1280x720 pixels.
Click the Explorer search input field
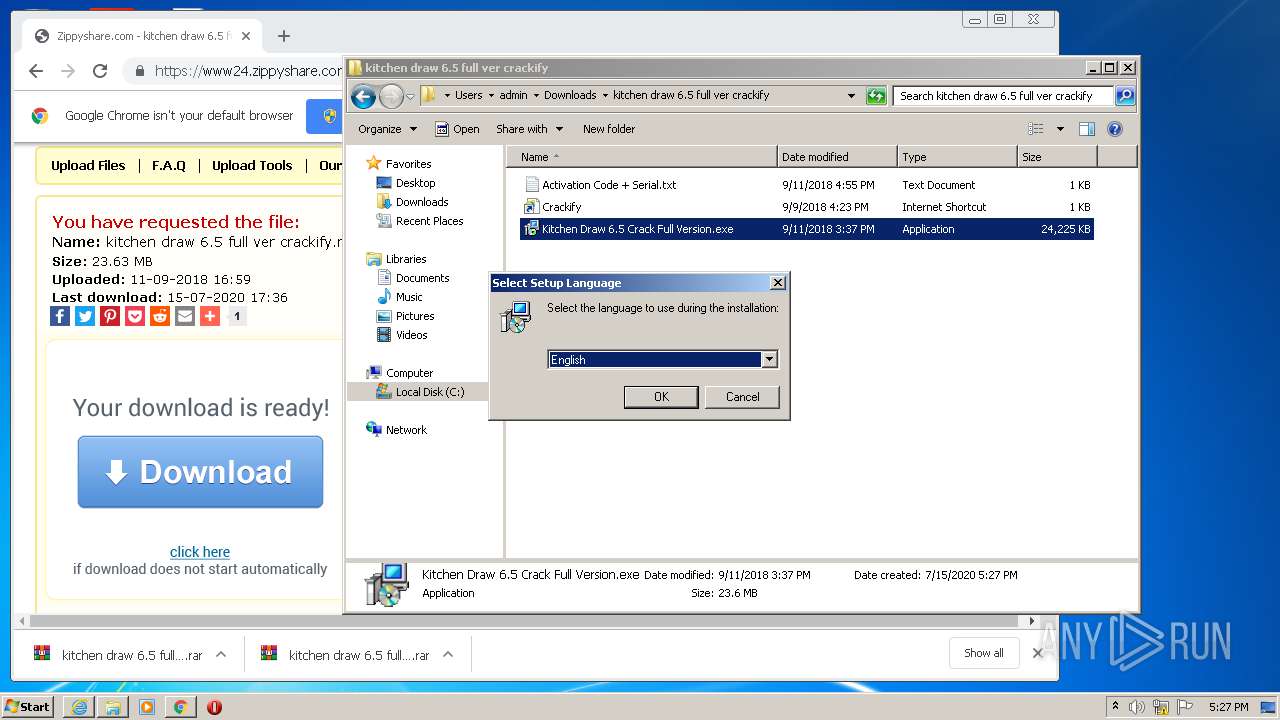(1003, 96)
